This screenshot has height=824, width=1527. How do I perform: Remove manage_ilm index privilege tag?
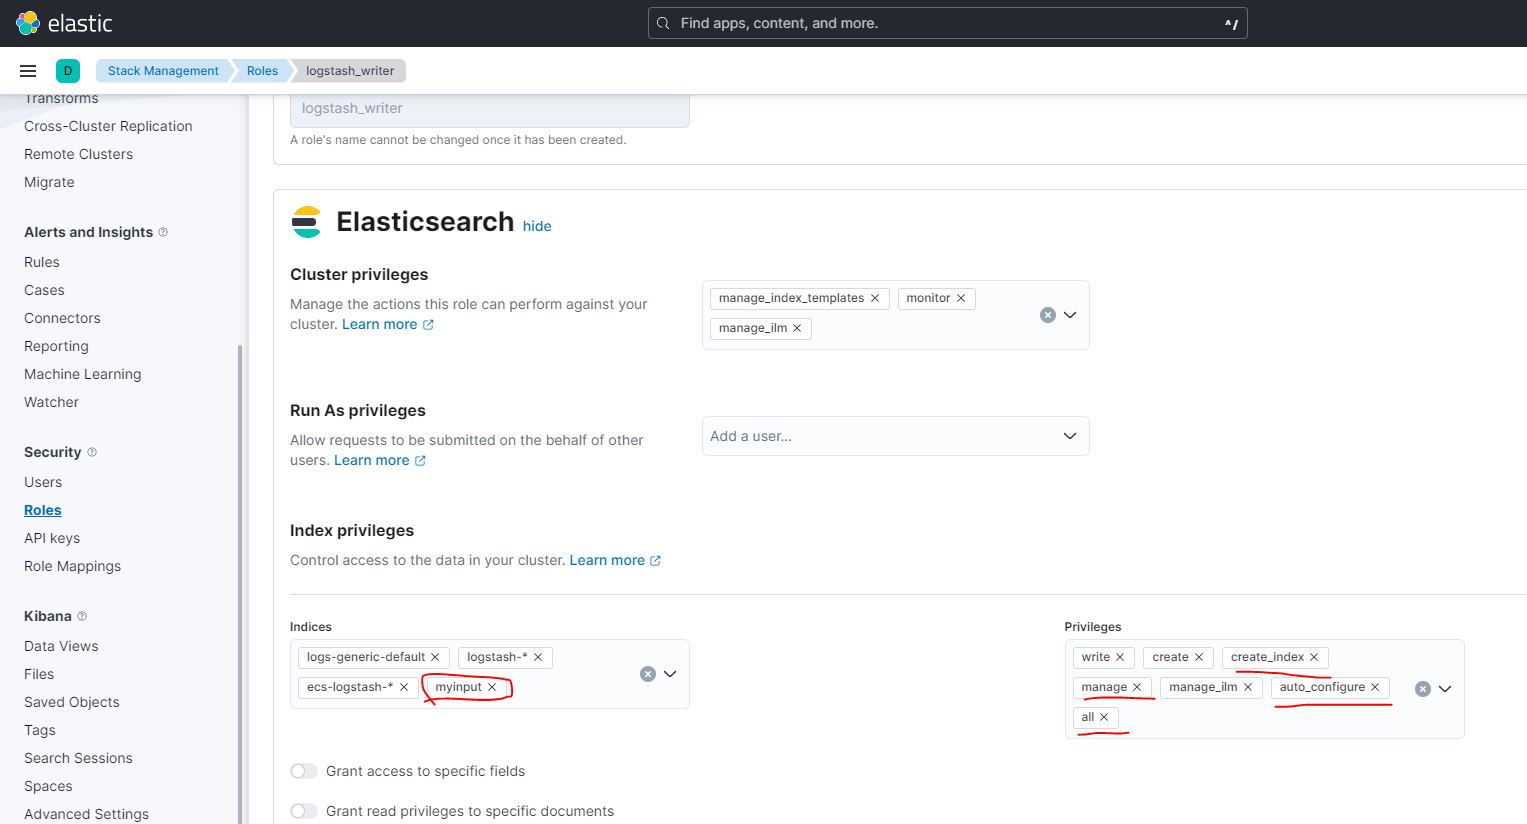[x=1248, y=687]
